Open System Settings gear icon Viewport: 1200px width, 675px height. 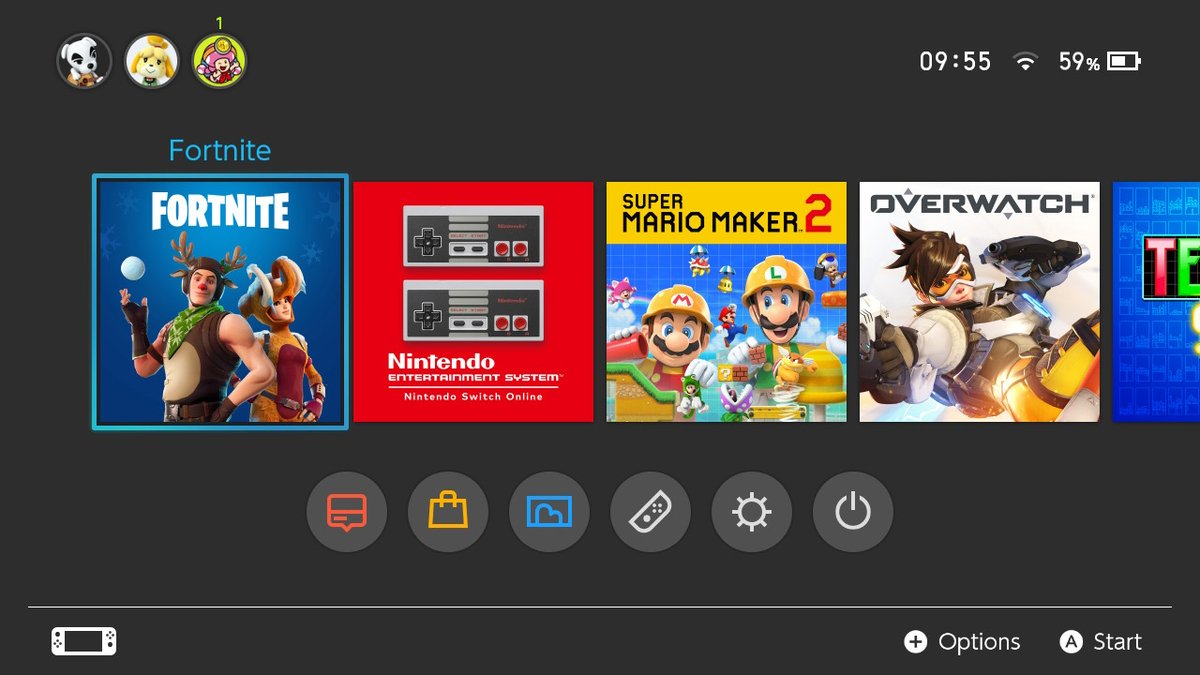(751, 512)
